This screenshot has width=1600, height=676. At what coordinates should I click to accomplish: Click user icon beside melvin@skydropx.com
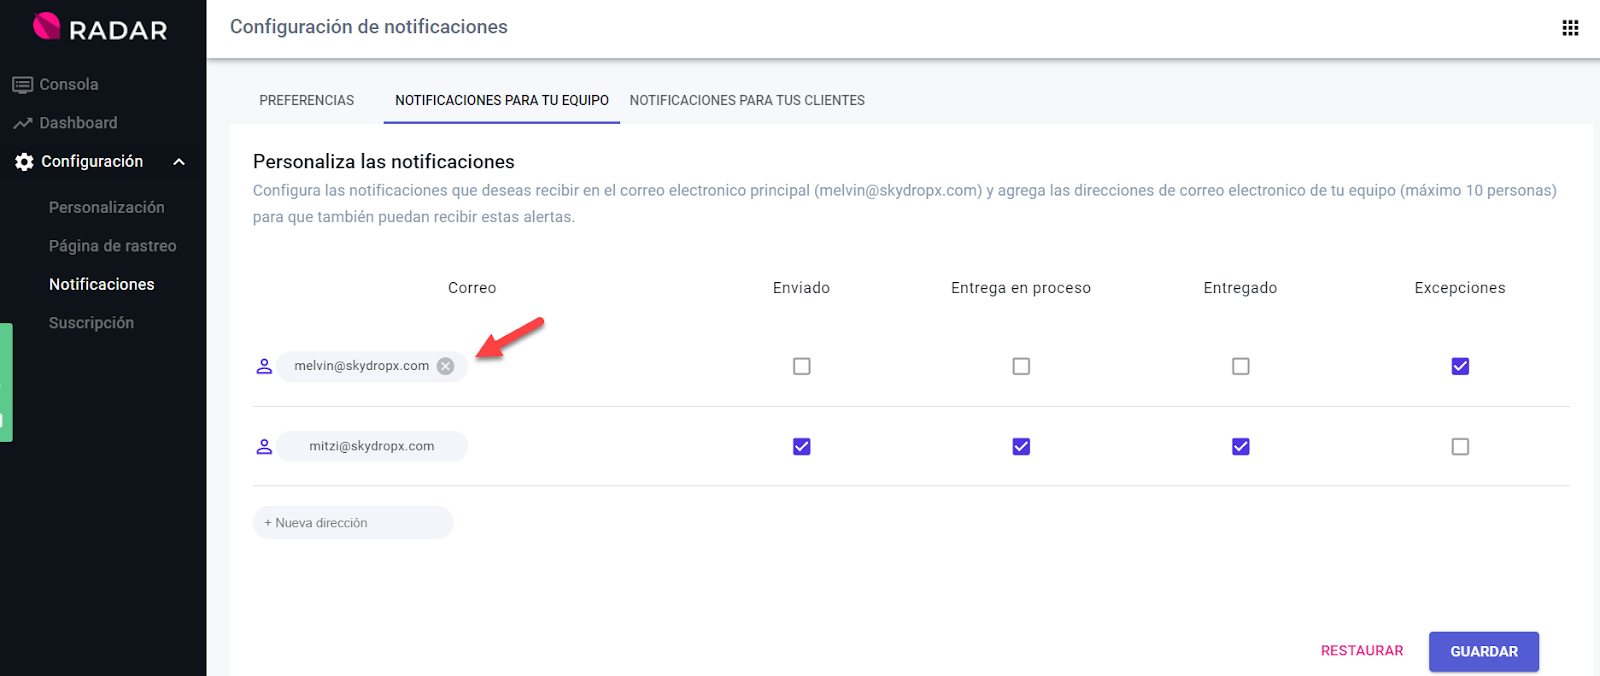pyautogui.click(x=264, y=366)
